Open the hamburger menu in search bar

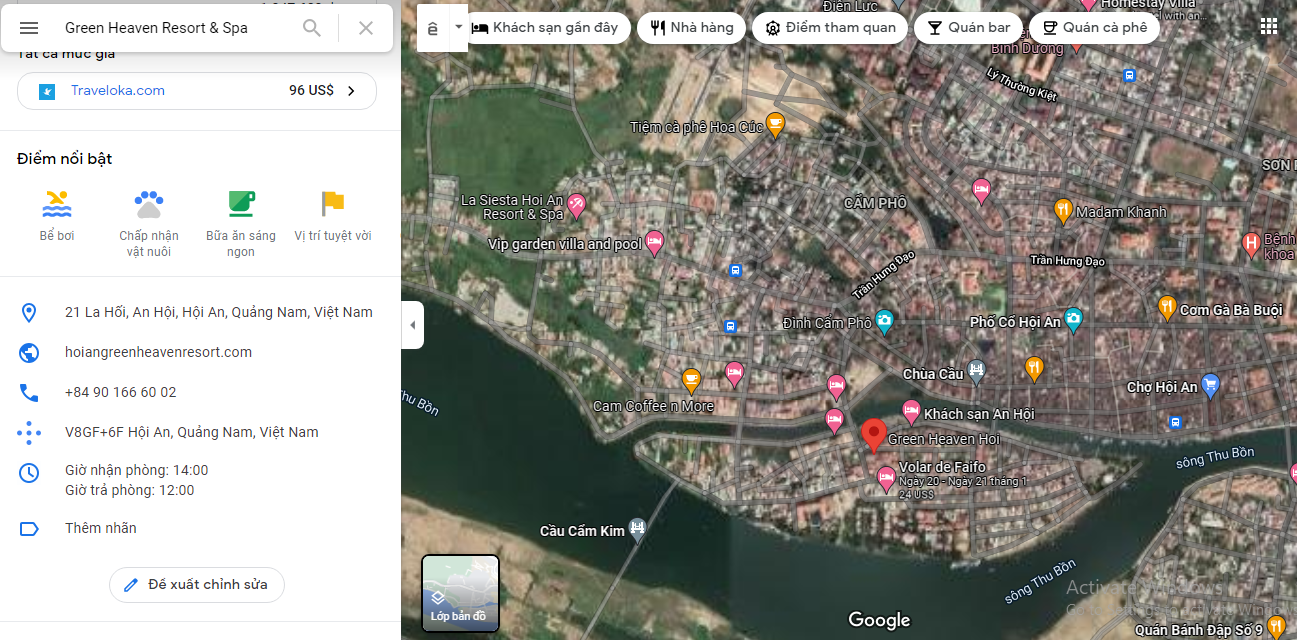tap(29, 28)
